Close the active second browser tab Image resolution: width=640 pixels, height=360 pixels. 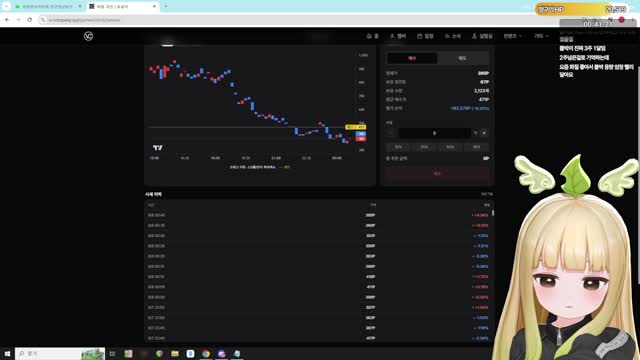click(x=154, y=7)
